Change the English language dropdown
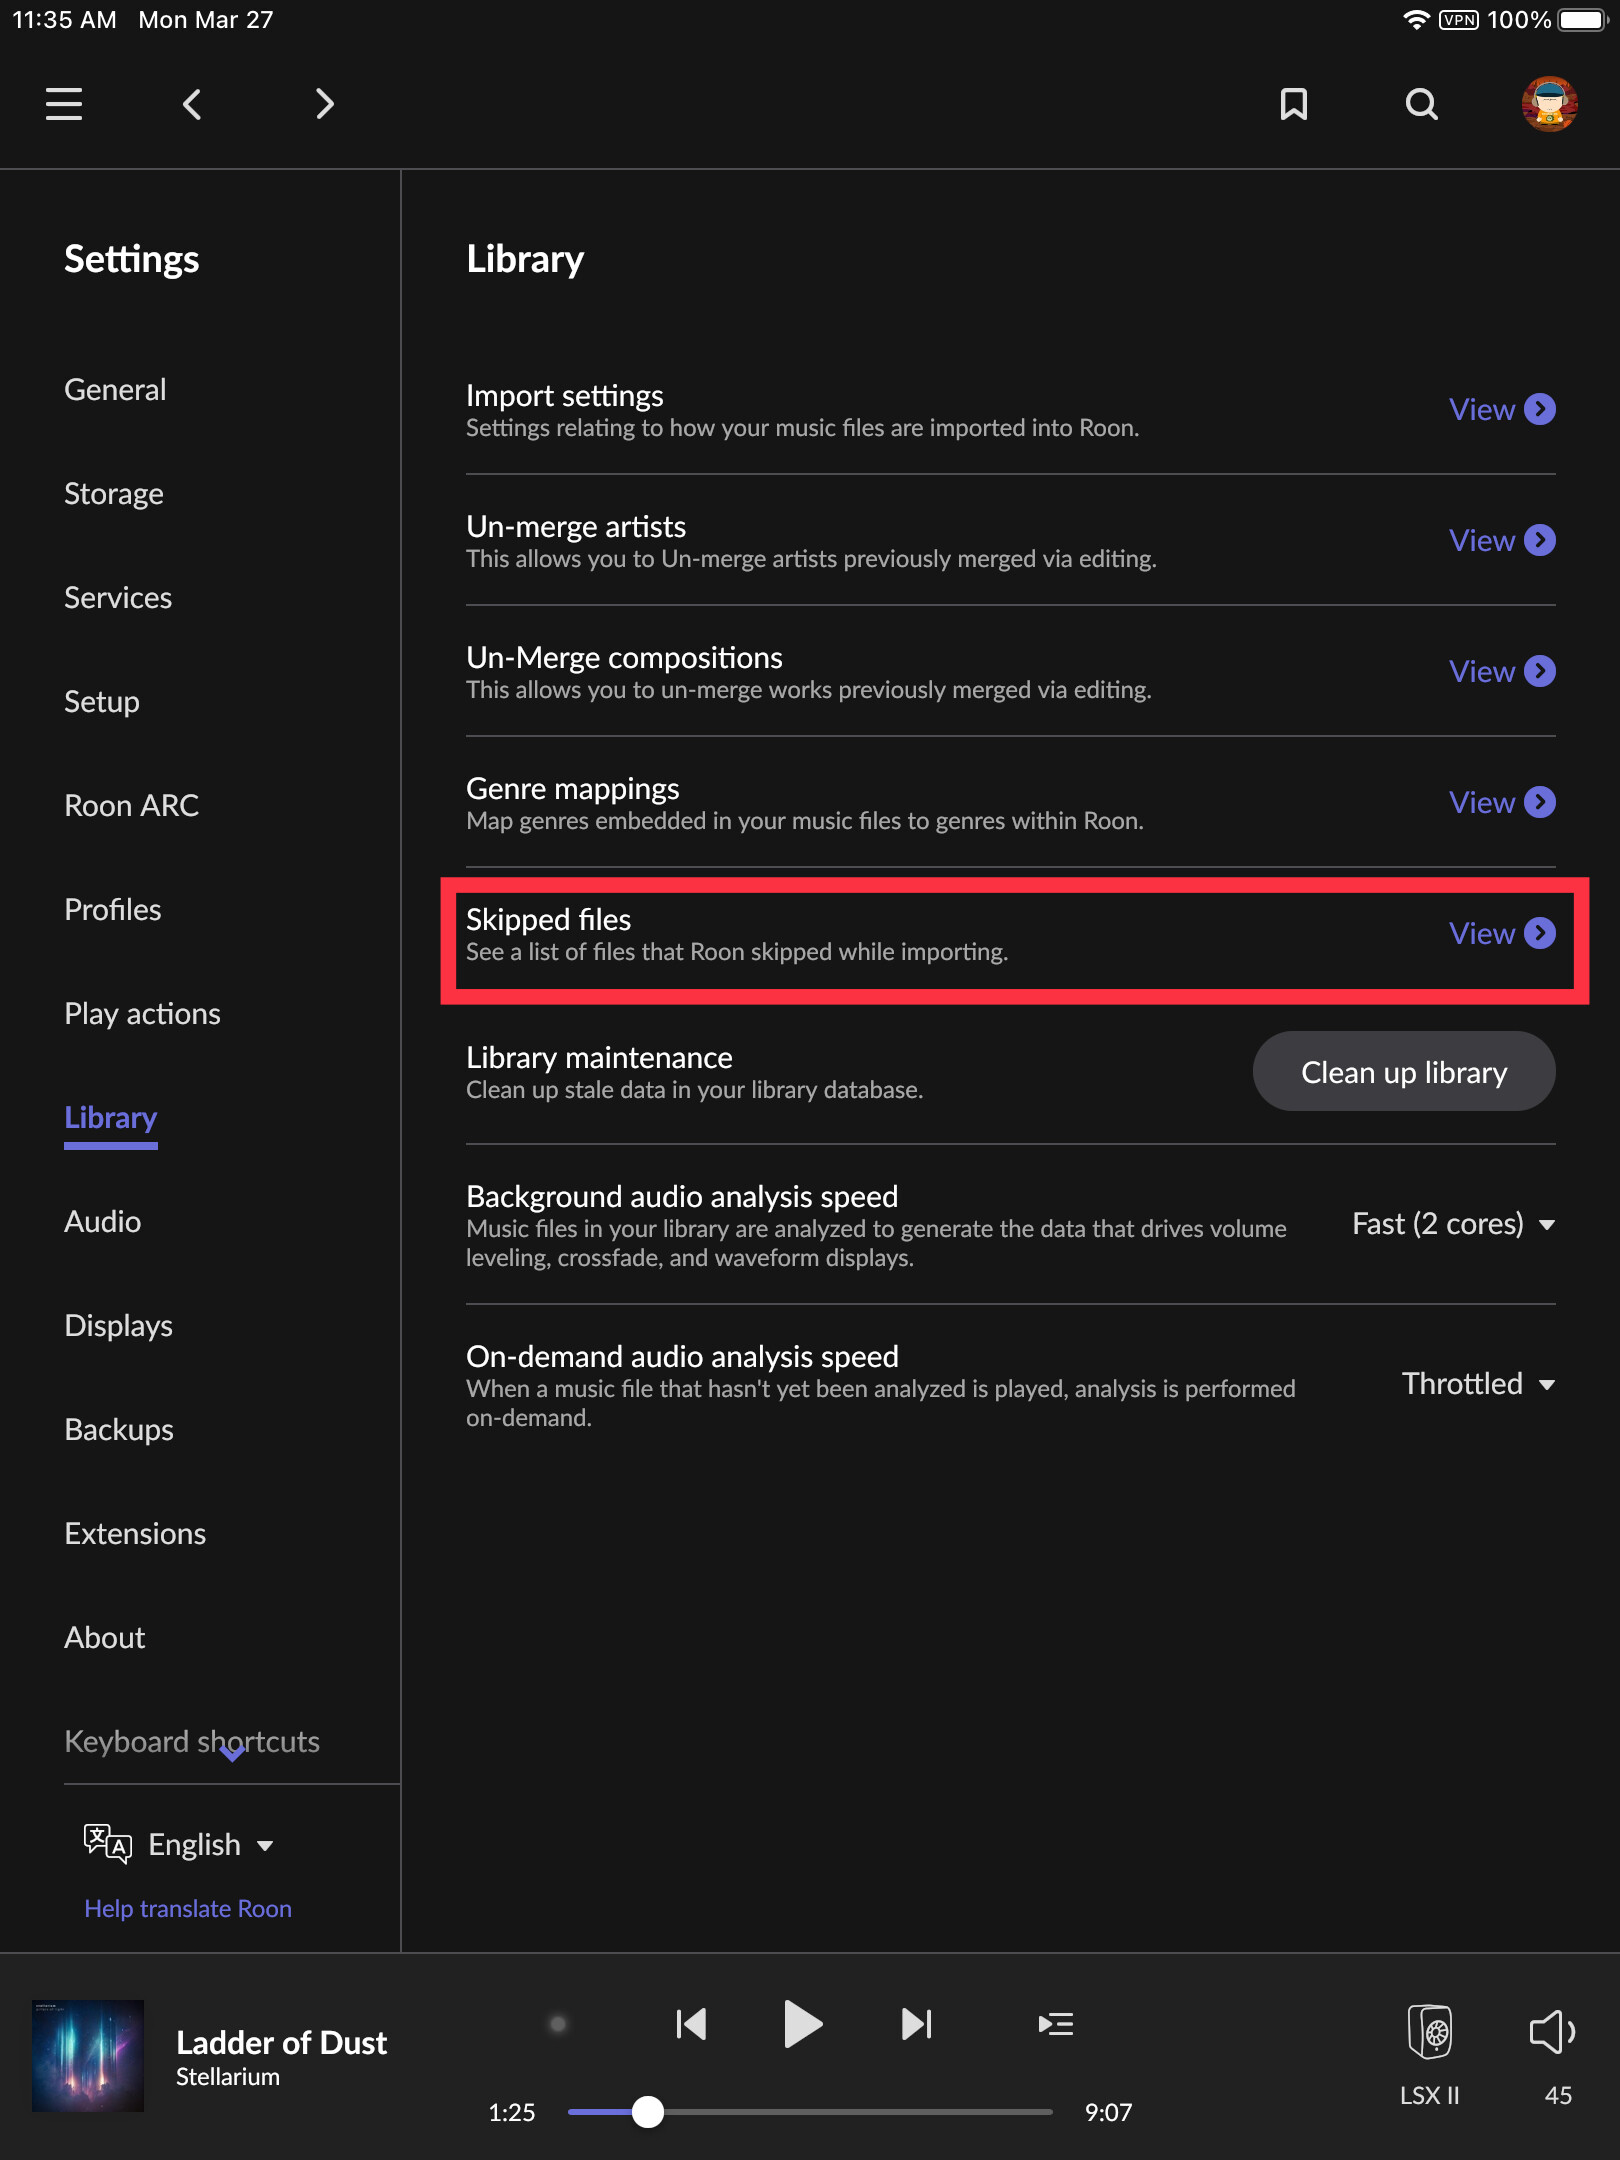This screenshot has height=2160, width=1620. click(x=195, y=1845)
